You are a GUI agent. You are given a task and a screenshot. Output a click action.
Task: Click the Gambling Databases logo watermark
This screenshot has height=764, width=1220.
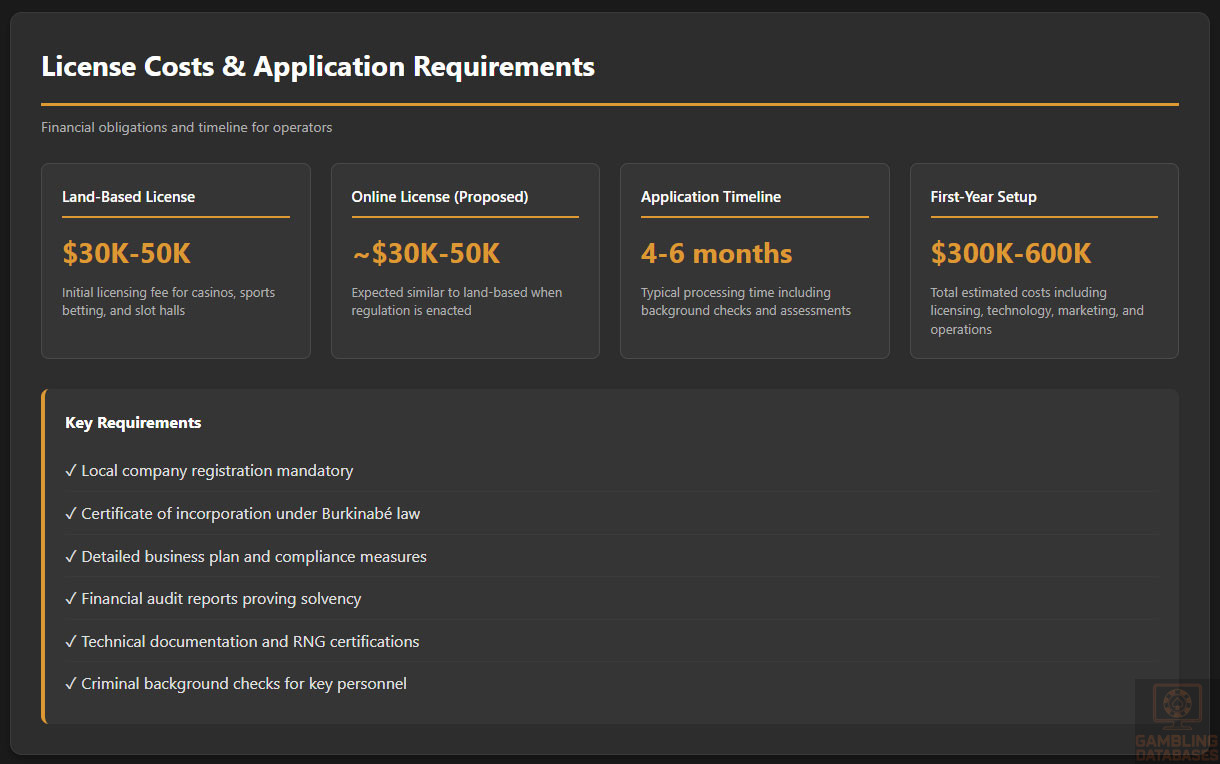[1176, 718]
